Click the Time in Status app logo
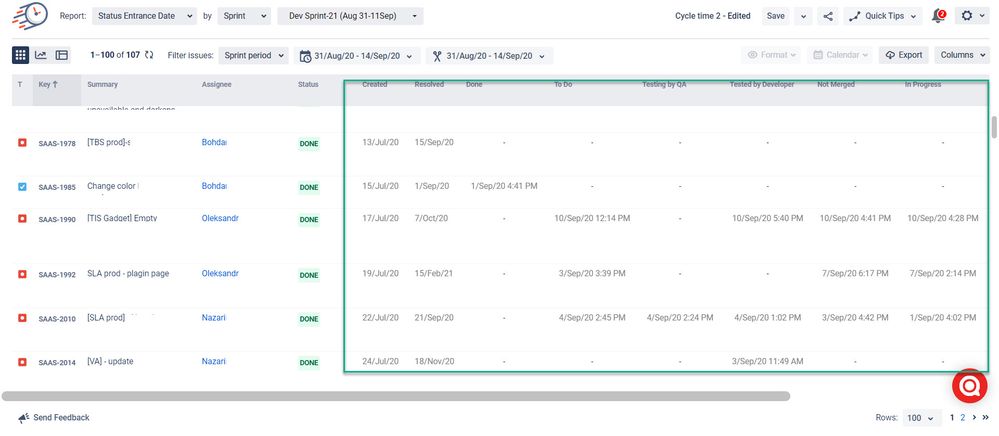999x436 pixels. click(x=30, y=15)
